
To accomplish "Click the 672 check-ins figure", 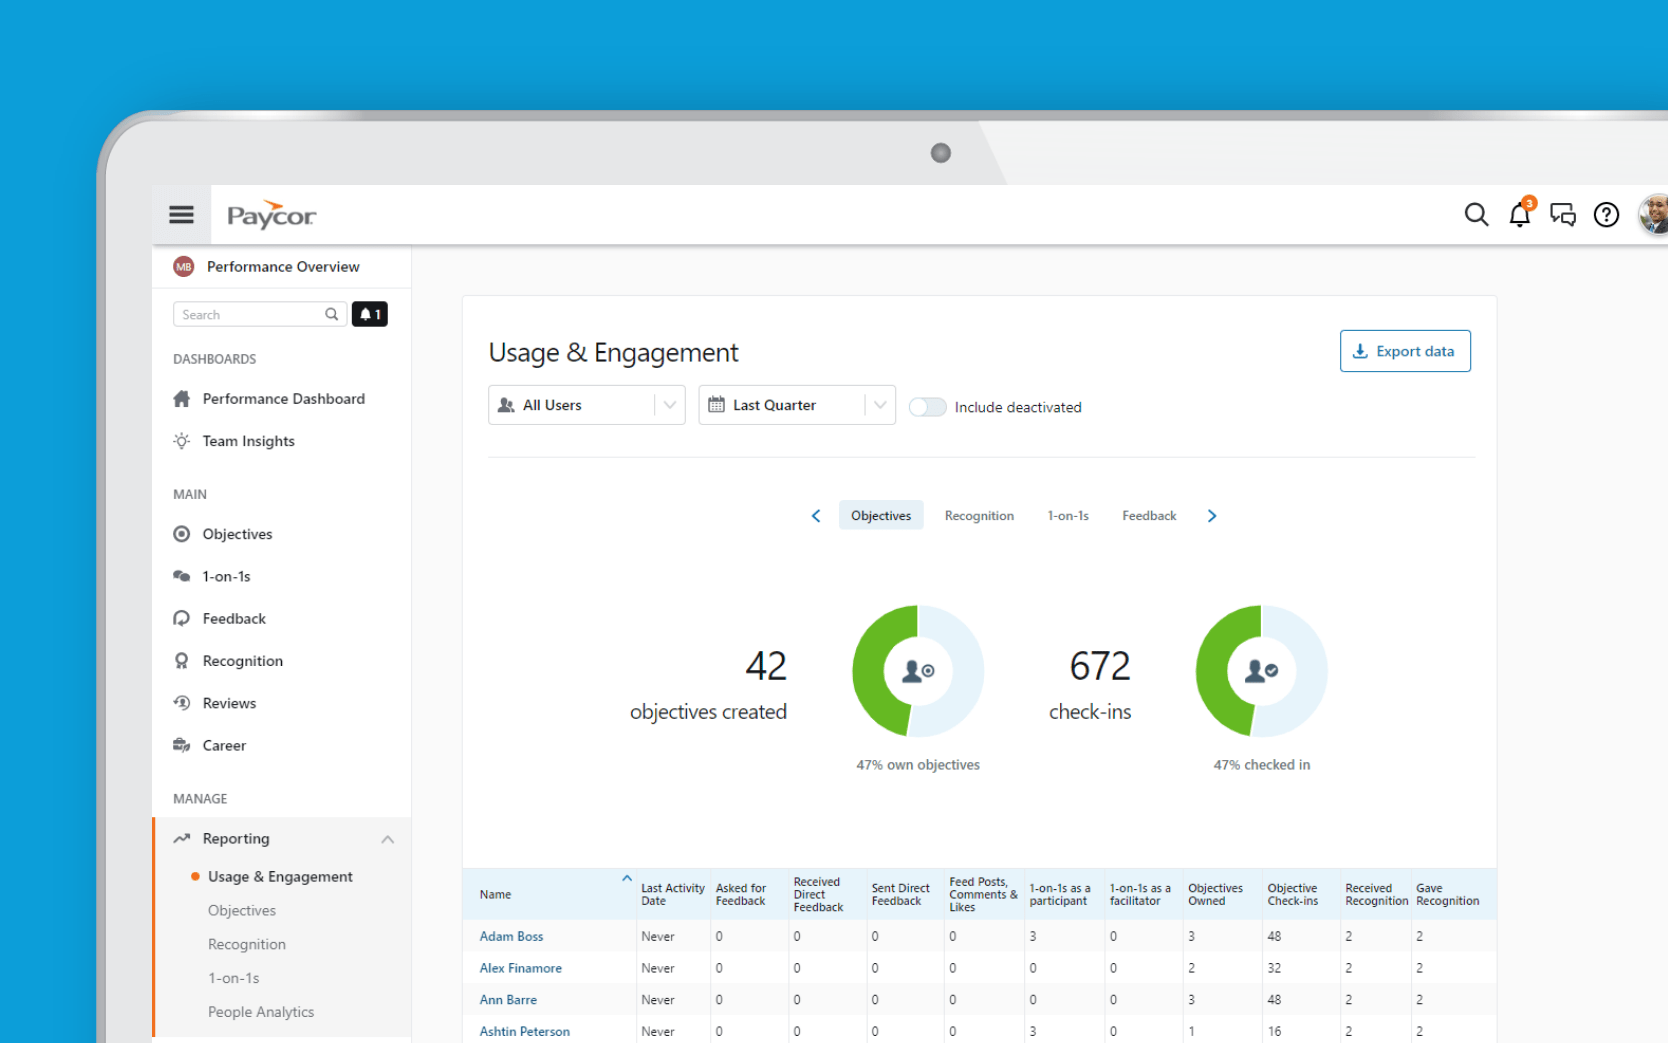I will pyautogui.click(x=1100, y=666).
